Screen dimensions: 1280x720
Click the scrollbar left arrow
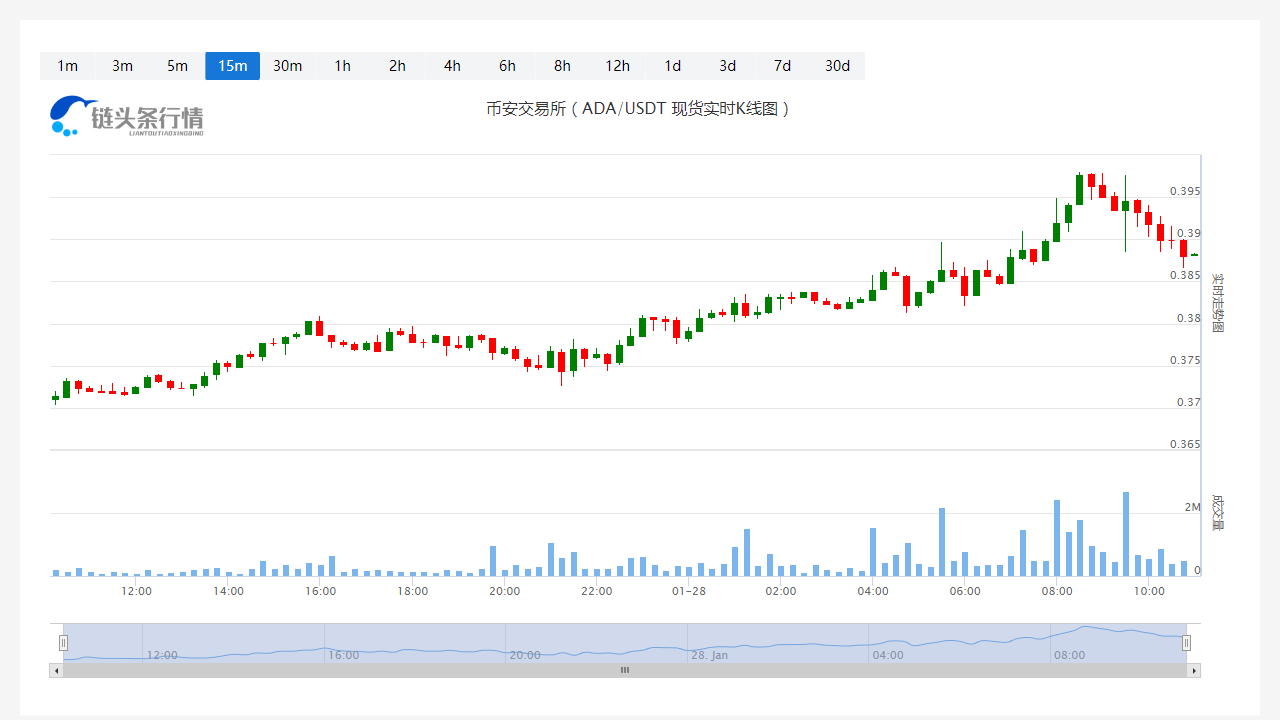(56, 670)
